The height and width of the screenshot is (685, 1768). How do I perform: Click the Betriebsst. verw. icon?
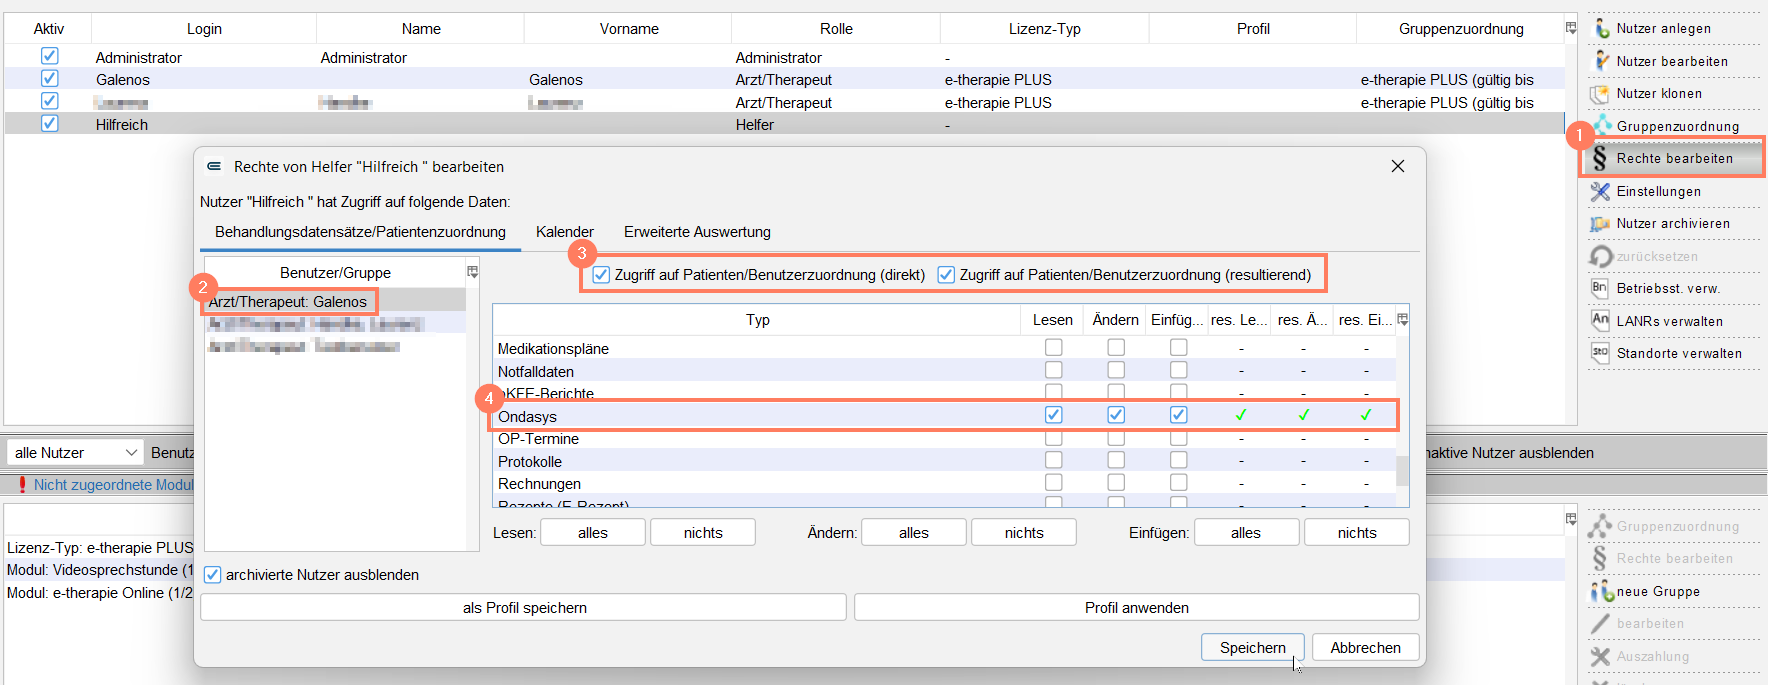pos(1600,288)
